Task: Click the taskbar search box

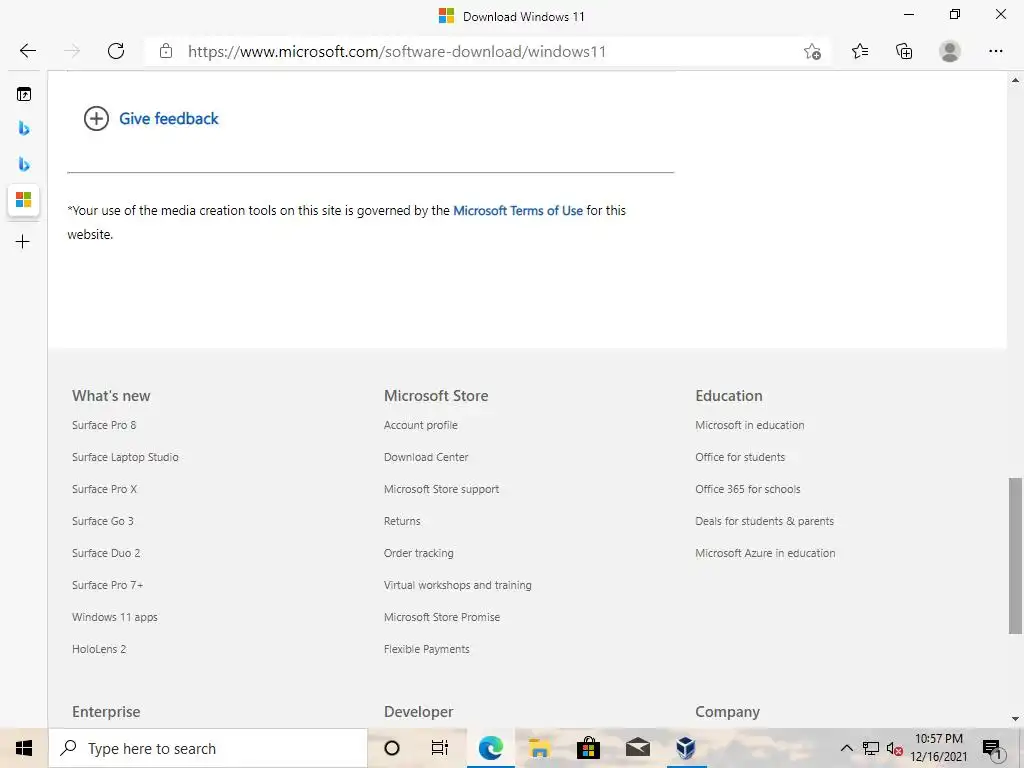Action: pos(208,748)
